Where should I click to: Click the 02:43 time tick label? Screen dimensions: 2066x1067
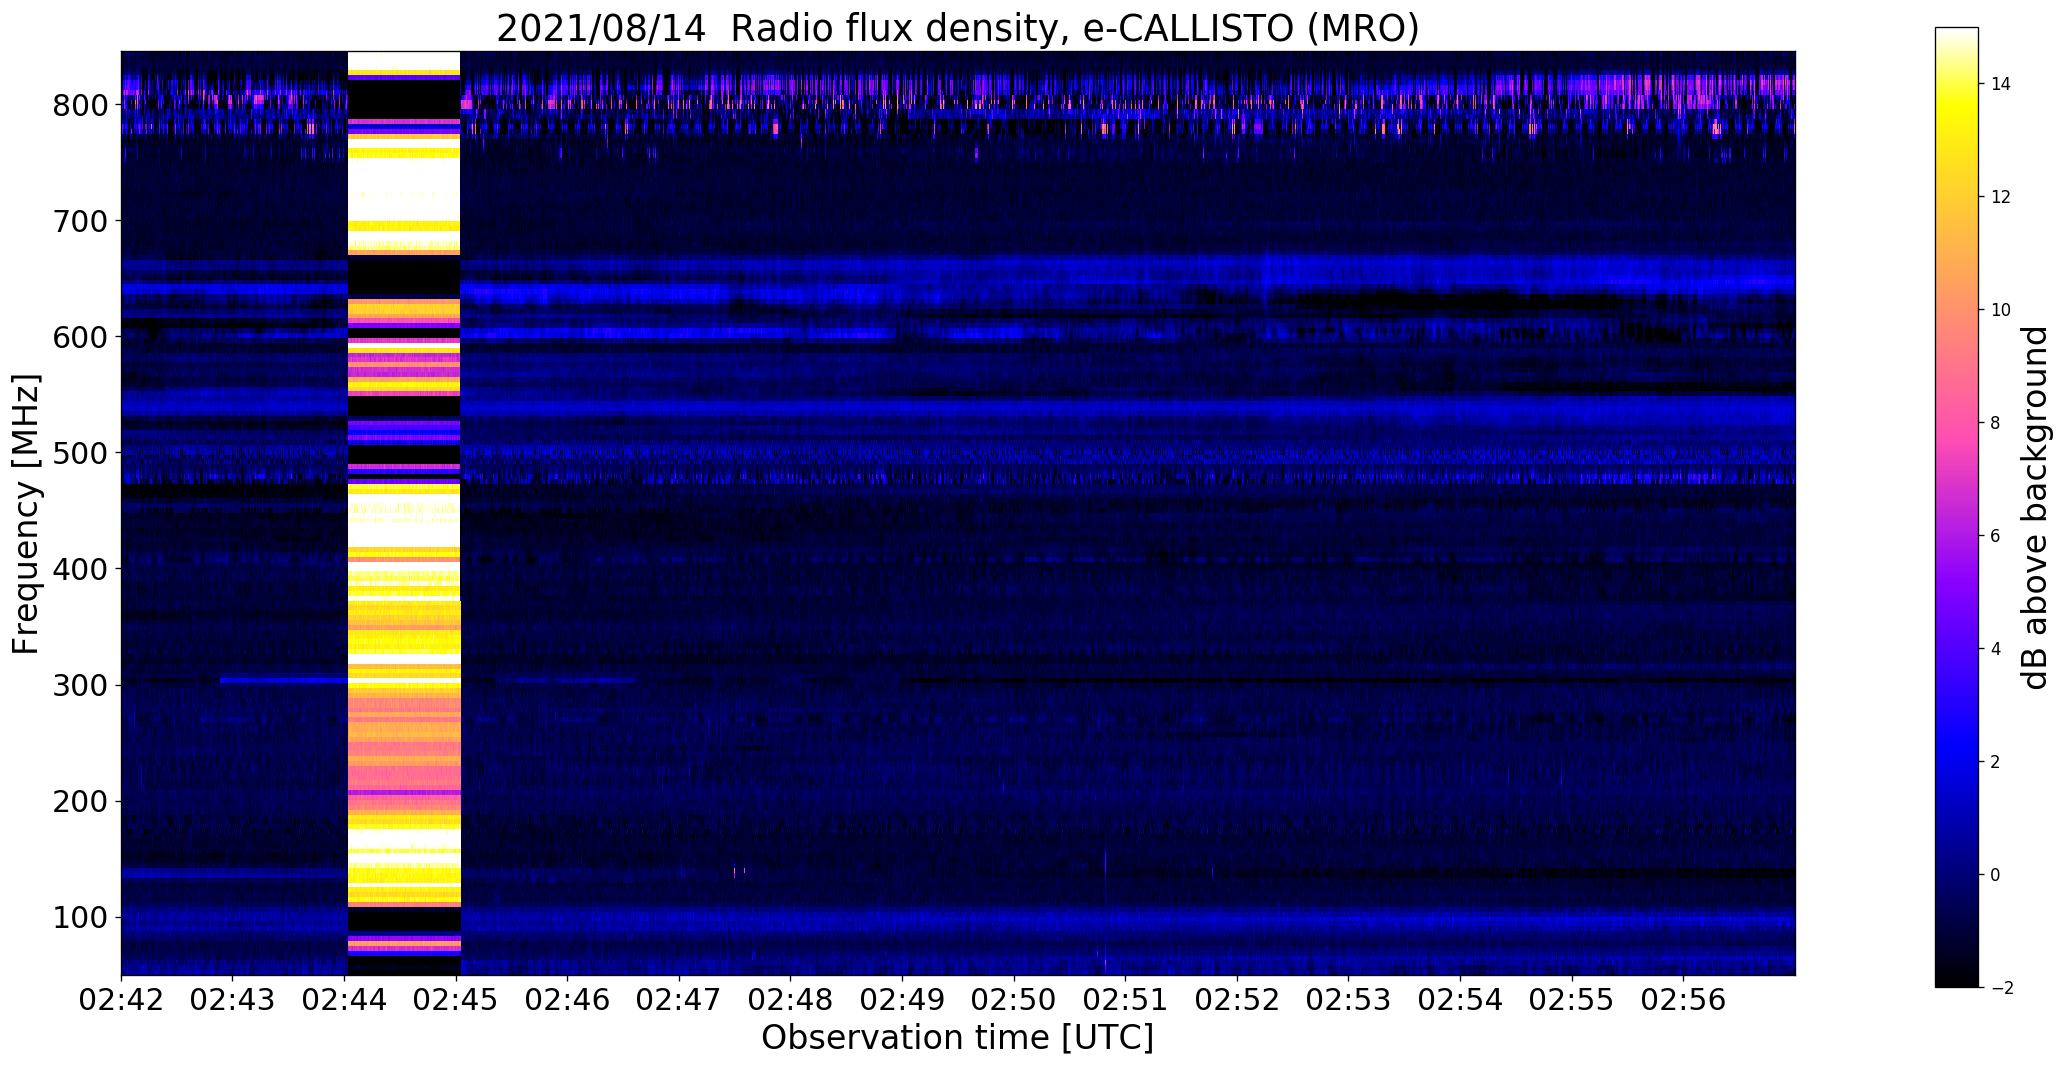(233, 1000)
